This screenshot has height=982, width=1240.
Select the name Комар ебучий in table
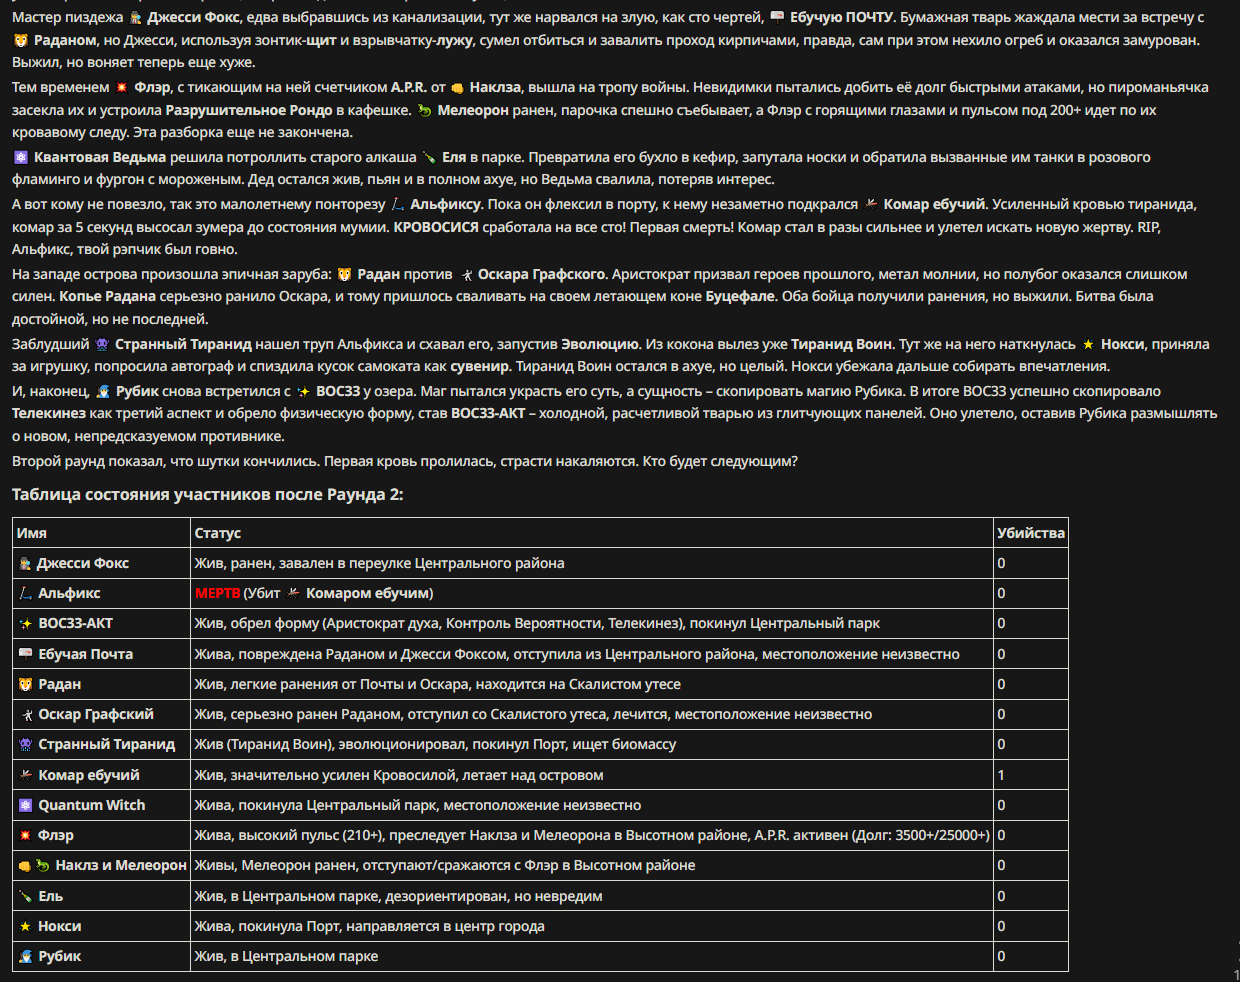(89, 775)
